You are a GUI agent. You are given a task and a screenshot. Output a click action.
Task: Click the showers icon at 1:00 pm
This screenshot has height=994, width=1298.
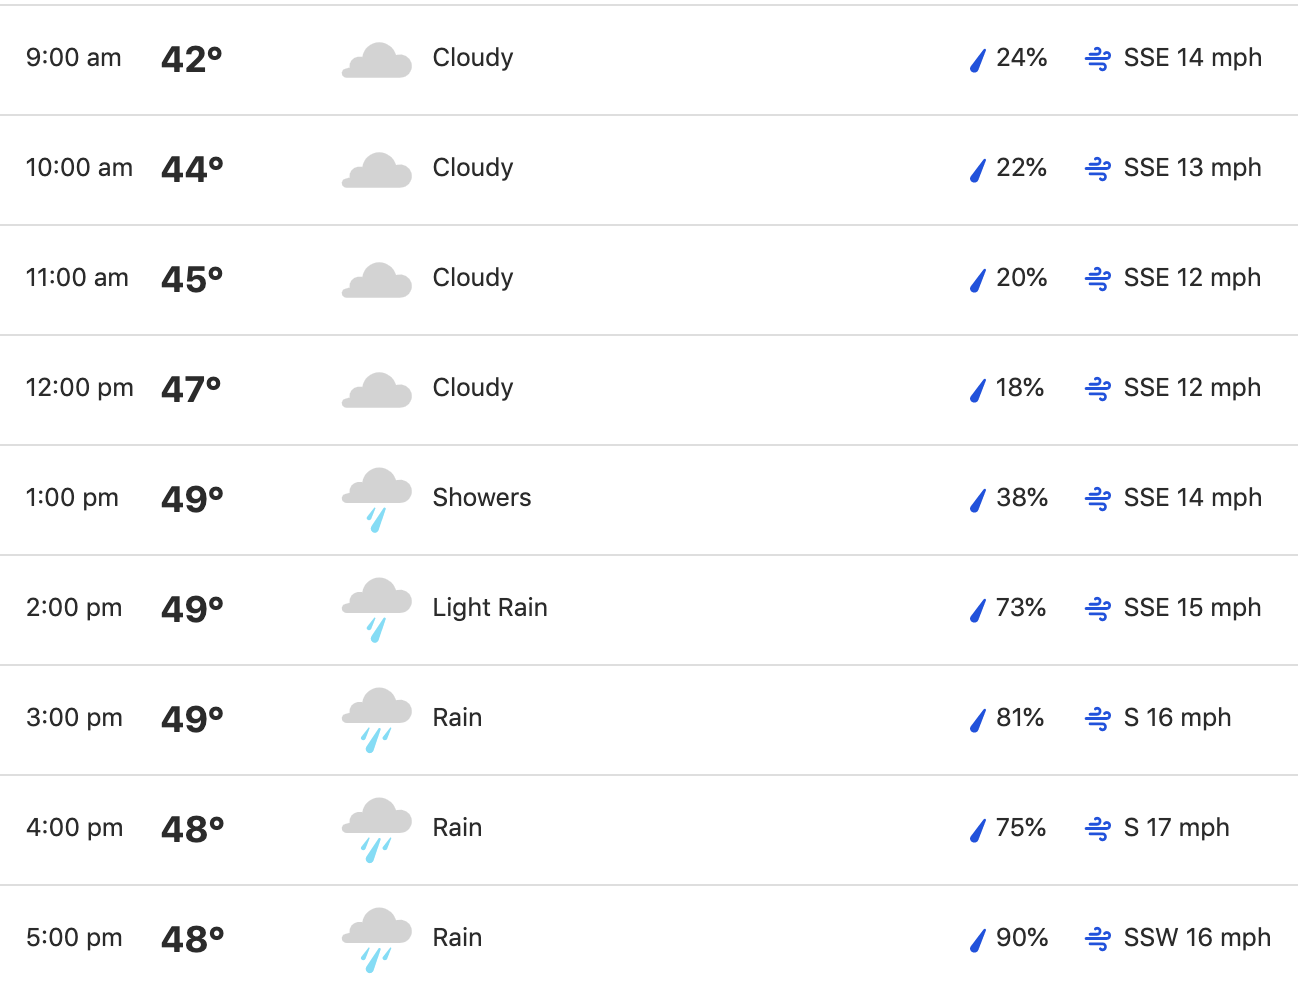tap(376, 500)
